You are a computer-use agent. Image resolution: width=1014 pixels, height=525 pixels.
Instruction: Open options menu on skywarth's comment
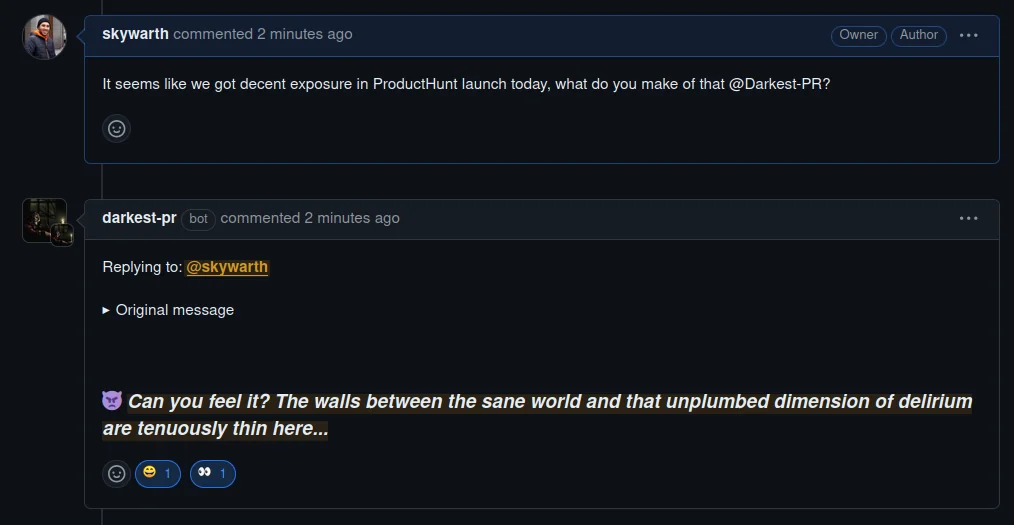pos(968,35)
